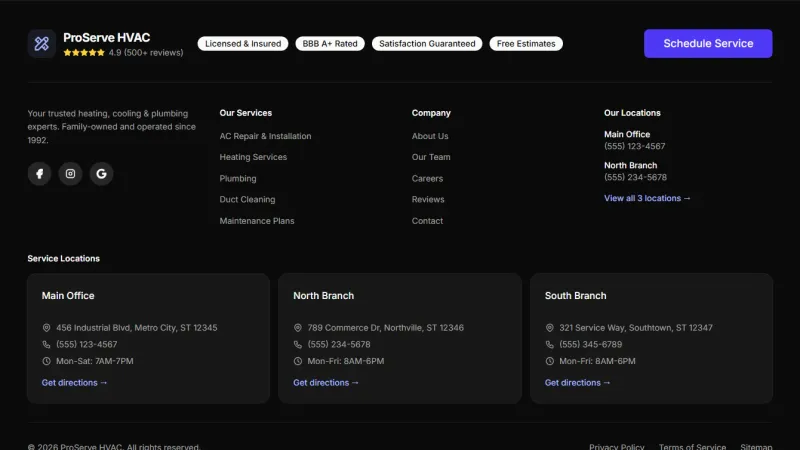800x450 pixels.
Task: Click address 321 Service Way, Southtown
Action: point(636,328)
